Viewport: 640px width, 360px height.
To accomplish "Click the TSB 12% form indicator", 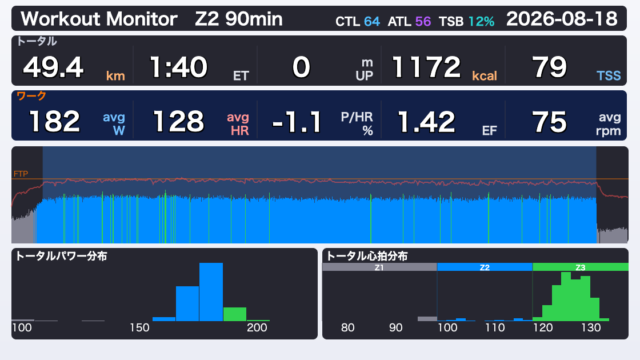I will coord(467,21).
